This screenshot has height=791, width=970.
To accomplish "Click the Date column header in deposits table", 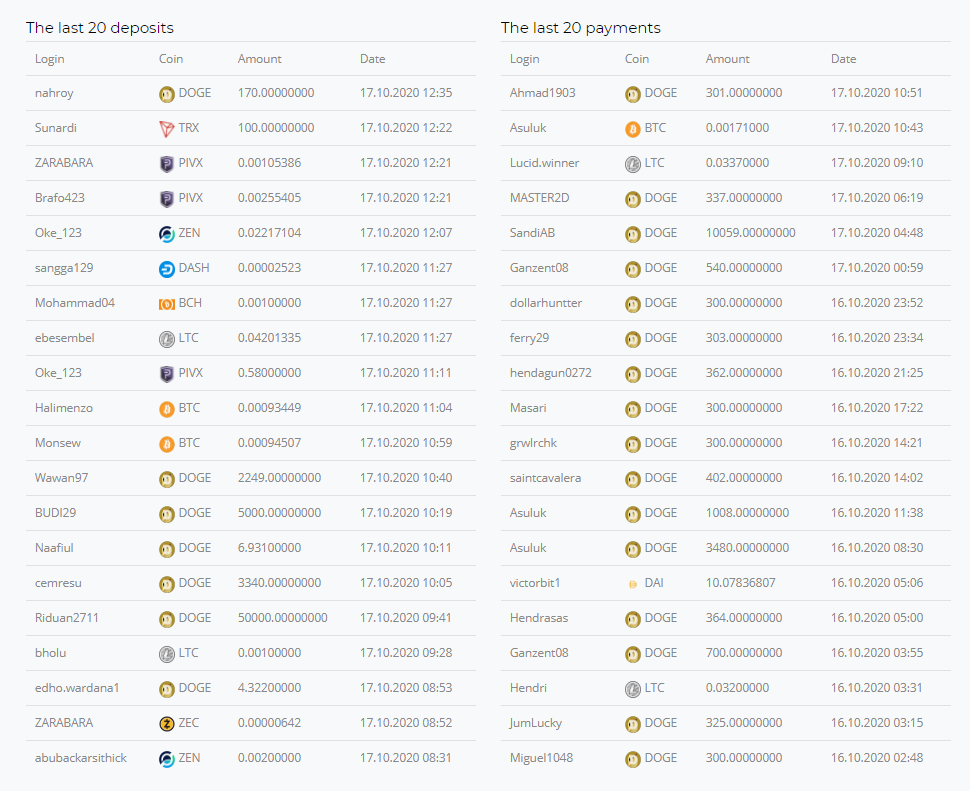I will click(x=372, y=59).
